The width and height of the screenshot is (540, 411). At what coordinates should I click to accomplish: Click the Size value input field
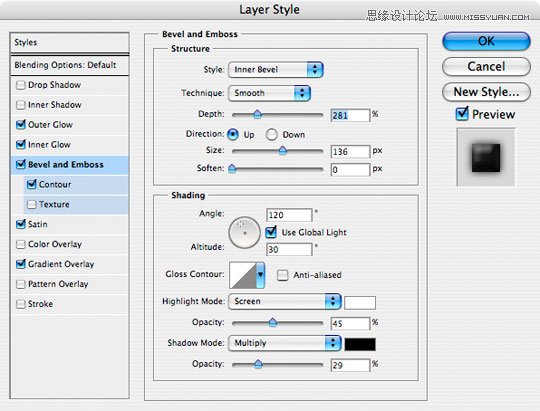(350, 152)
